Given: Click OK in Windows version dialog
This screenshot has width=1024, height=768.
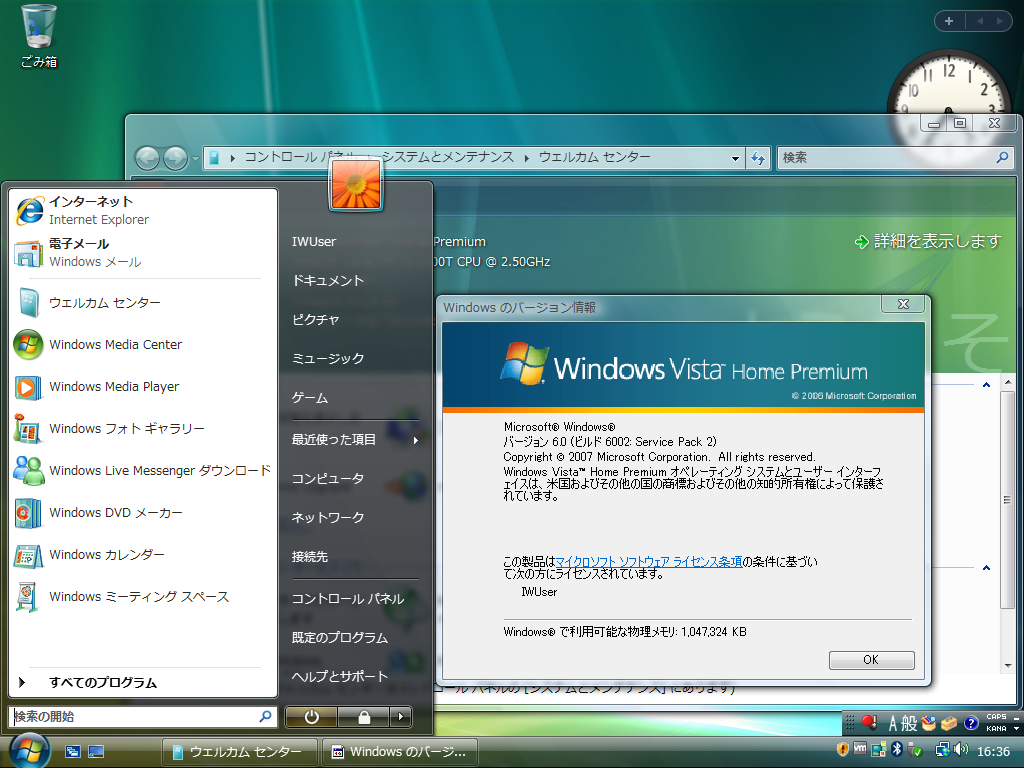Looking at the screenshot, I should pyautogui.click(x=871, y=660).
